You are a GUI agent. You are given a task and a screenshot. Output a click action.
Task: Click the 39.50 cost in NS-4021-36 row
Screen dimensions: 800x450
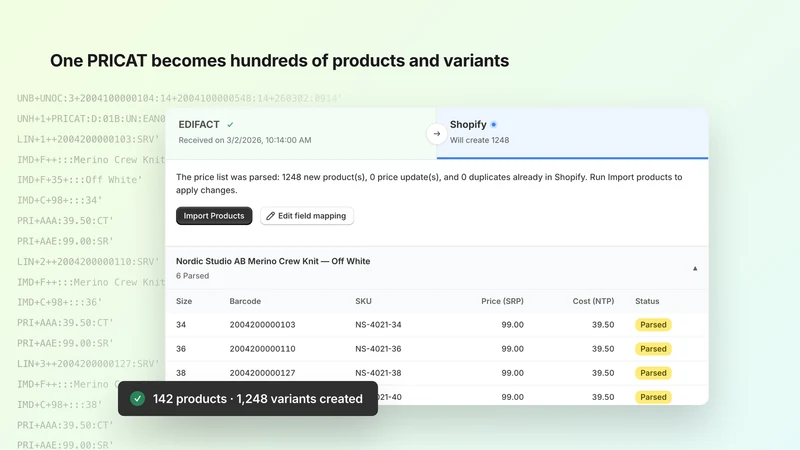point(603,349)
